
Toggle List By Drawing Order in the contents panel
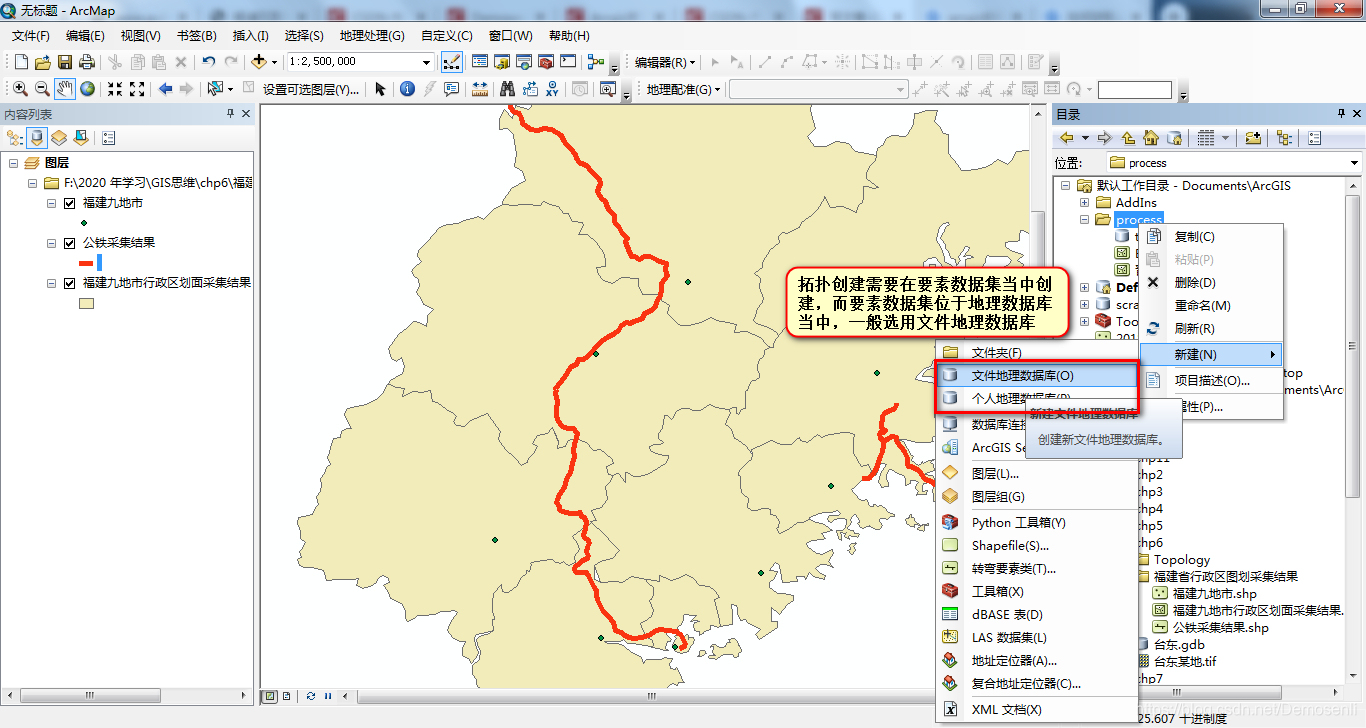coord(15,138)
